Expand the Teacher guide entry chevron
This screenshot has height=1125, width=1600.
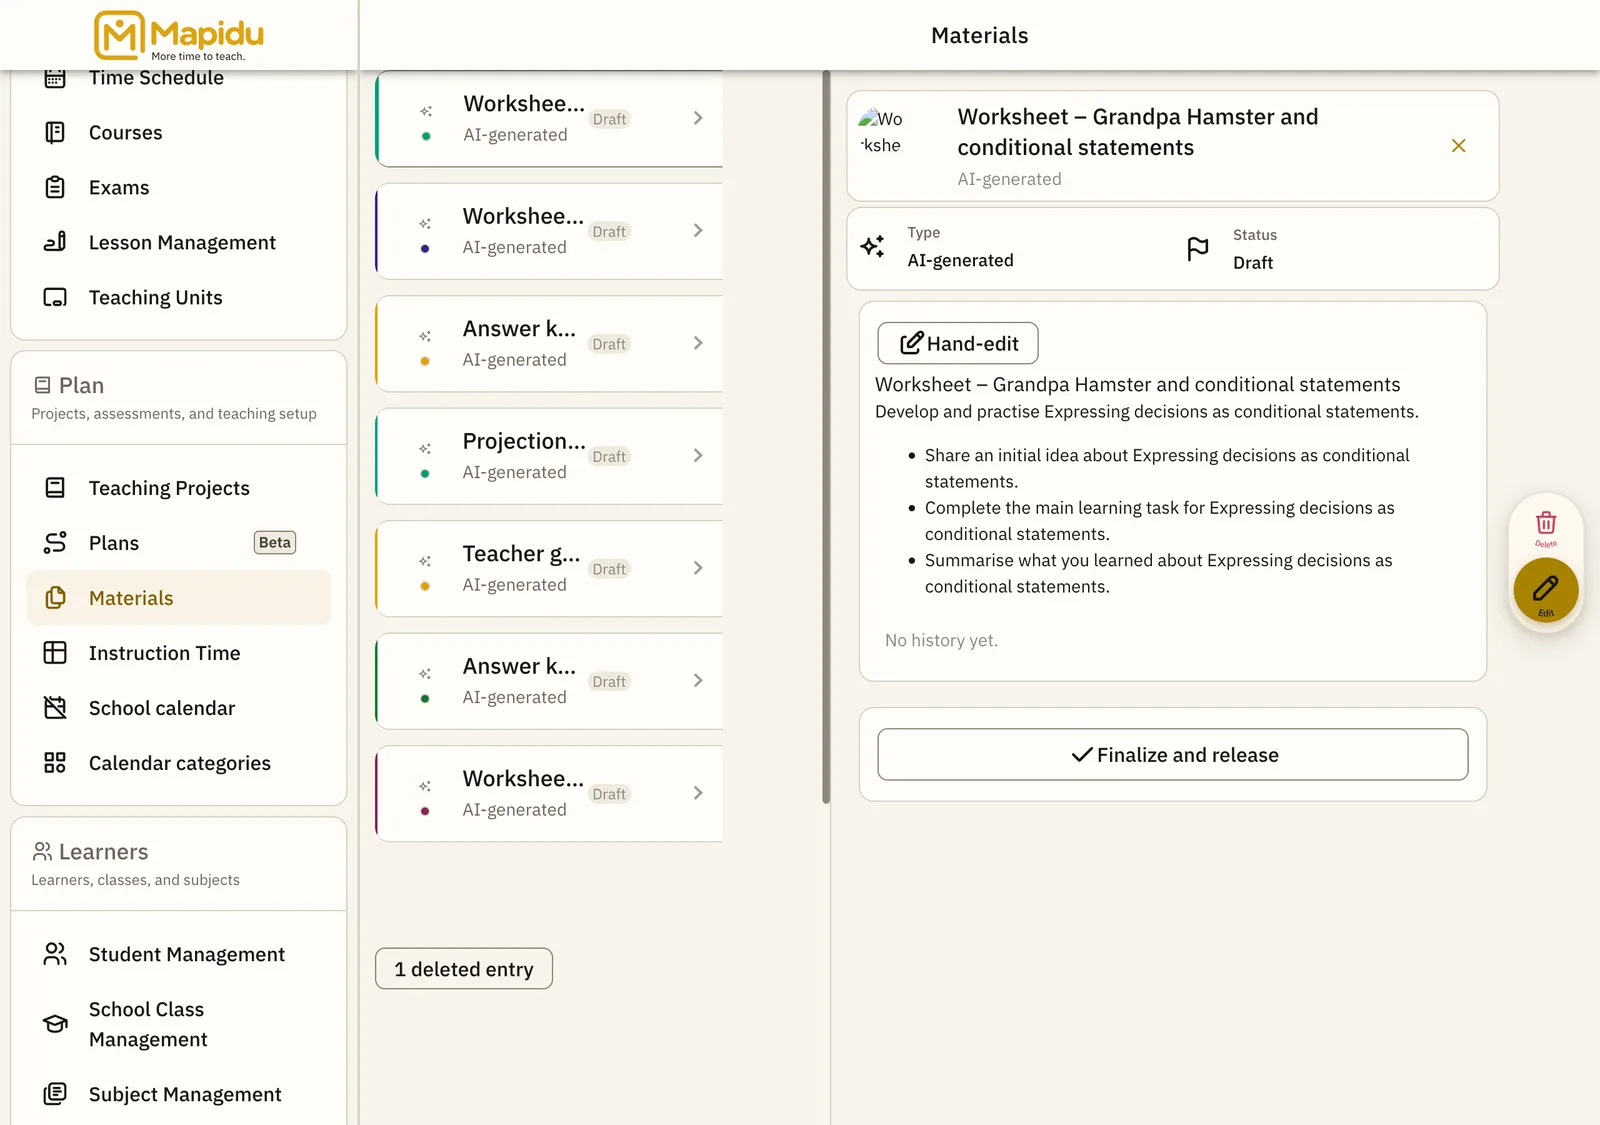point(698,568)
